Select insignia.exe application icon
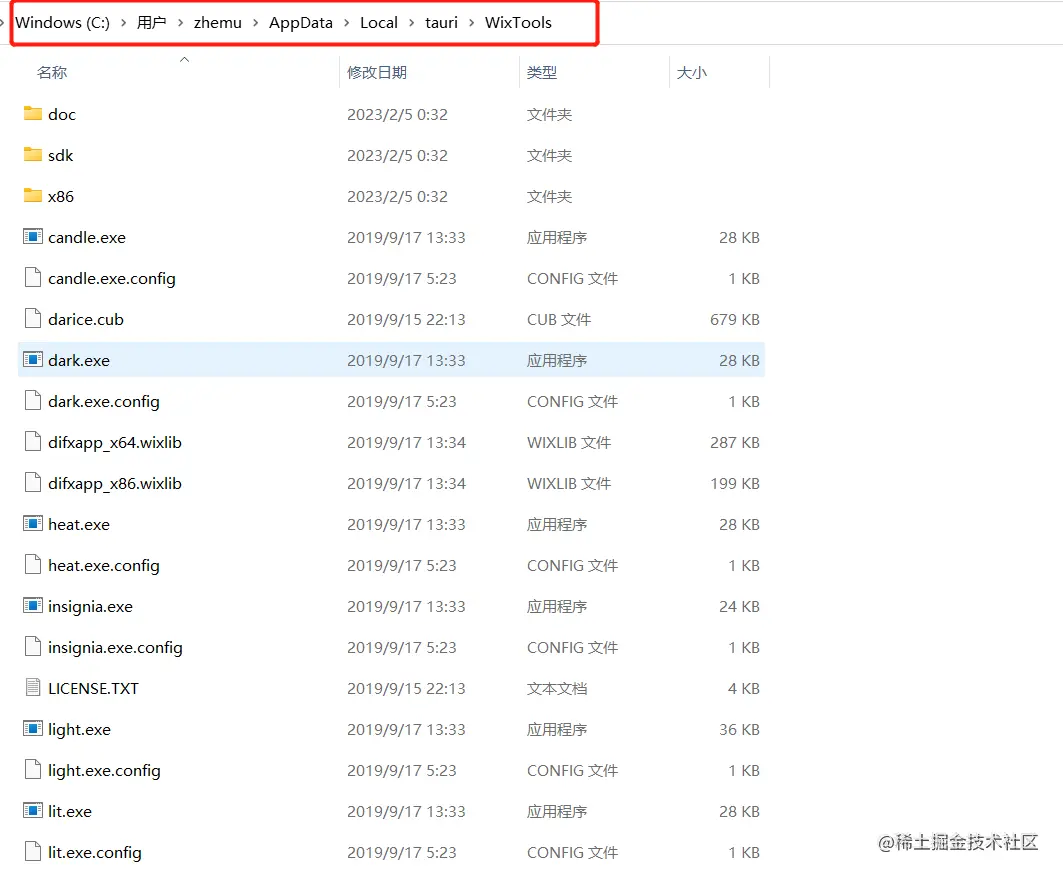The image size is (1063, 877). (33, 605)
